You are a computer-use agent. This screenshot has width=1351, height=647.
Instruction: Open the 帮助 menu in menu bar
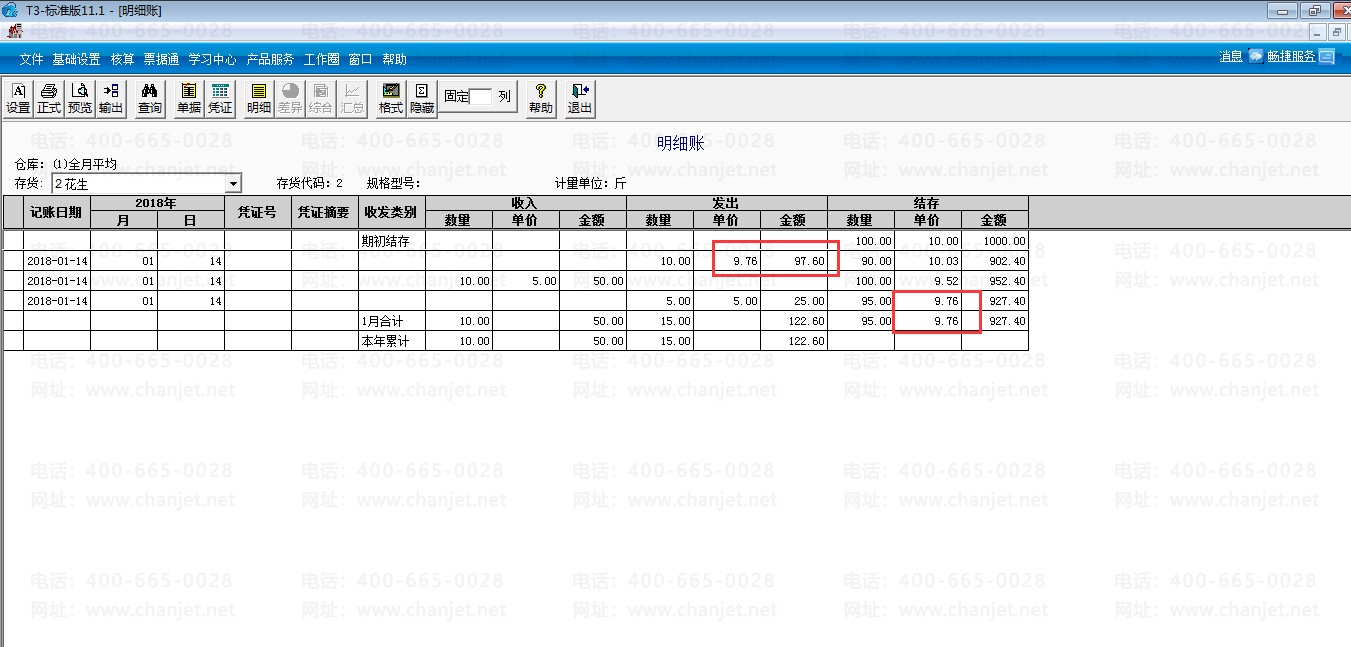394,60
